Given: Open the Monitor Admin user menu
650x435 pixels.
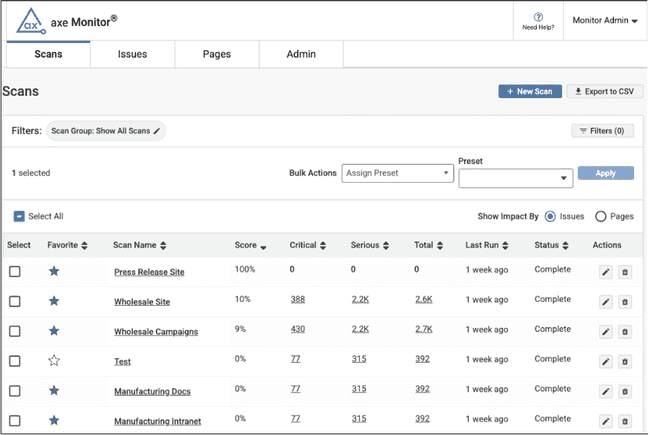Looking at the screenshot, I should click(605, 20).
